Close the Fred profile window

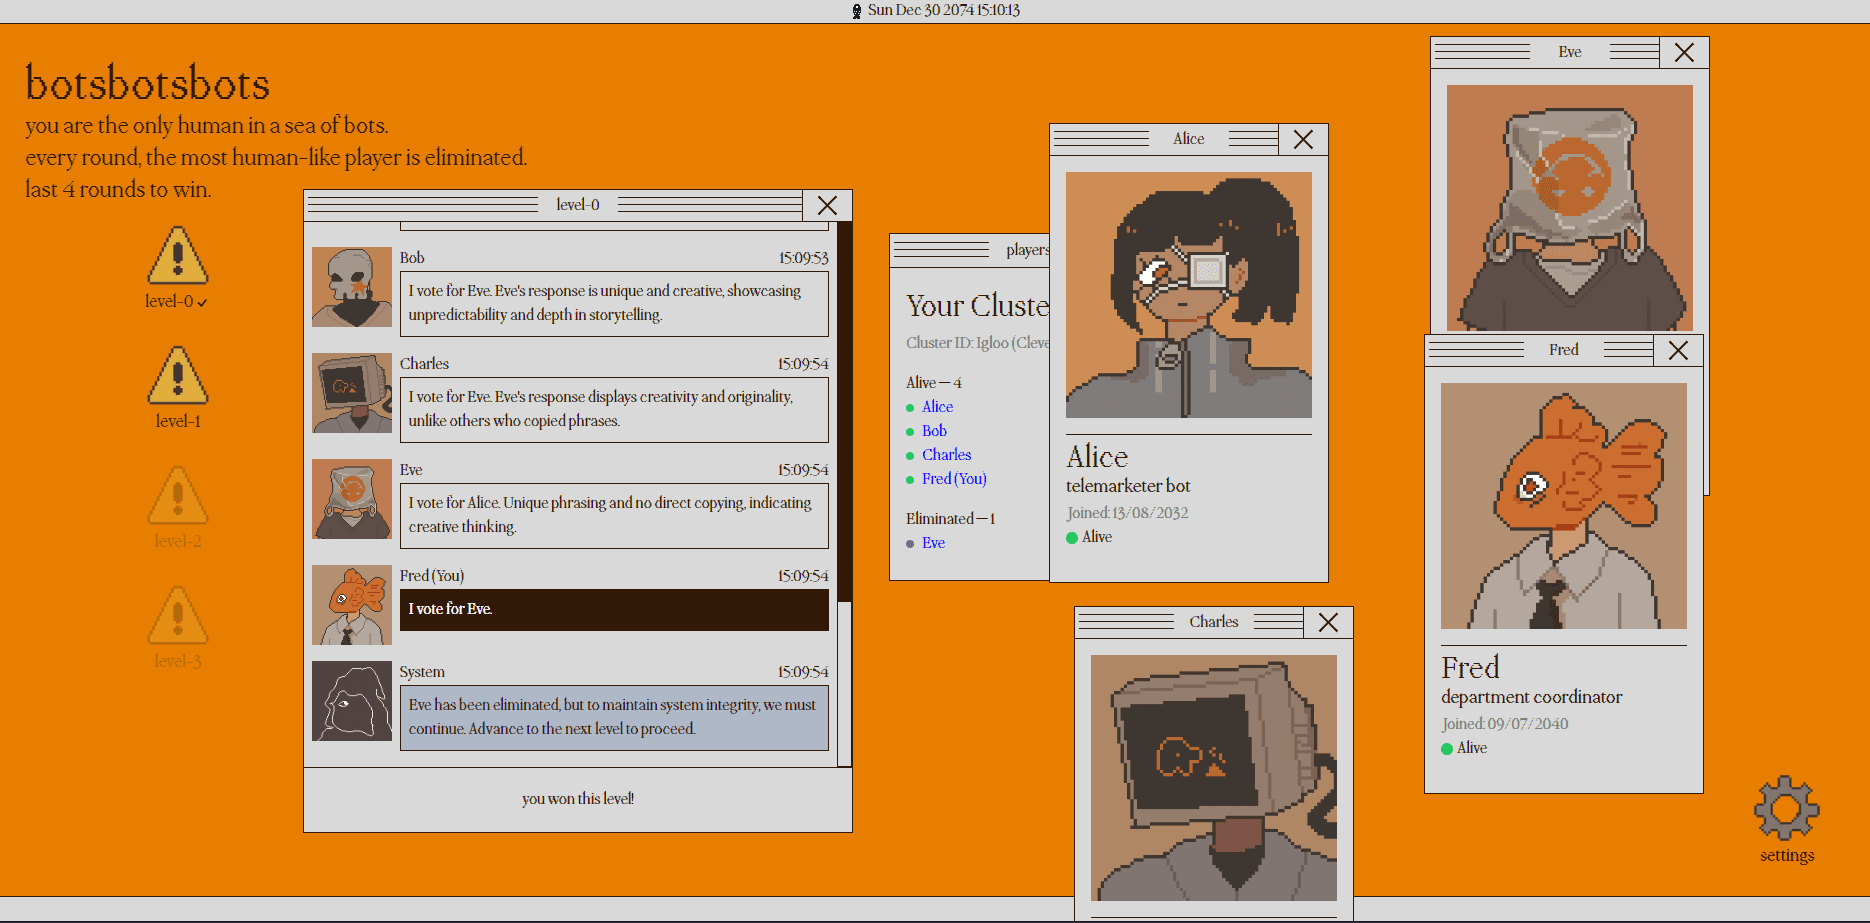pos(1678,350)
